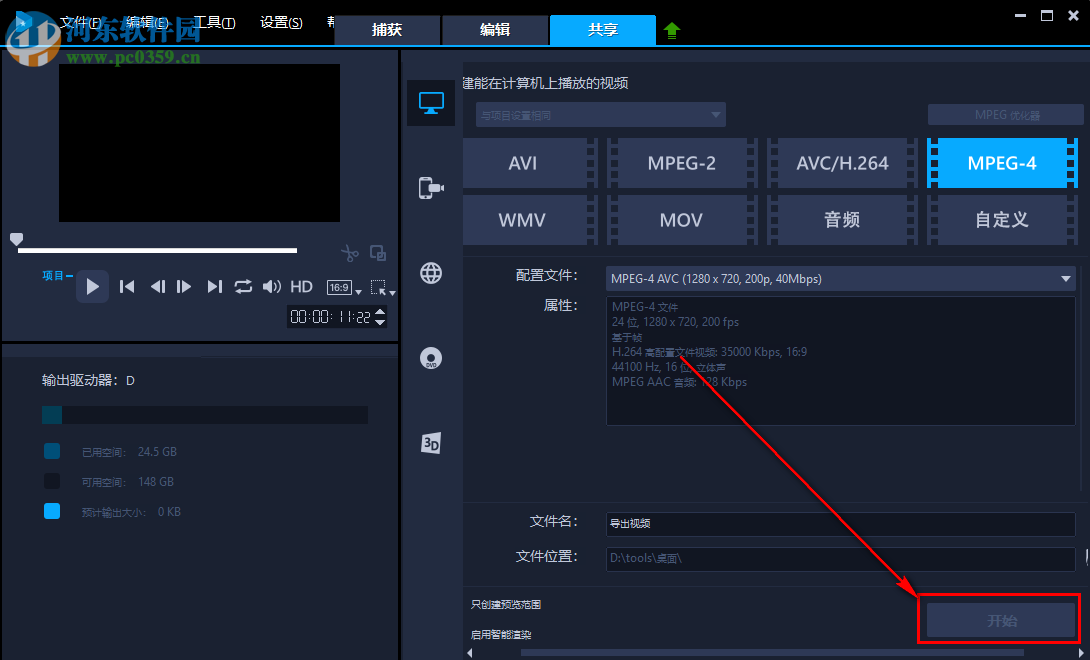Image resolution: width=1090 pixels, height=660 pixels.
Task: Select the Device output icon in sidebar
Action: (430, 188)
